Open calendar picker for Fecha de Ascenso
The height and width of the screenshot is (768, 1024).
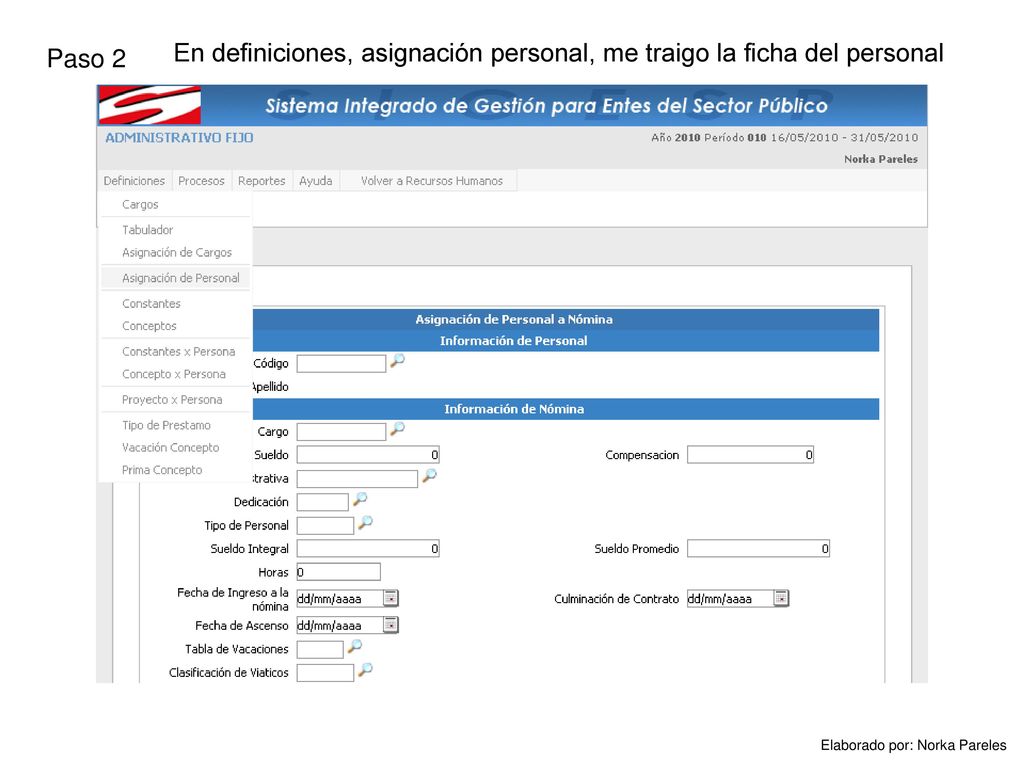click(391, 625)
